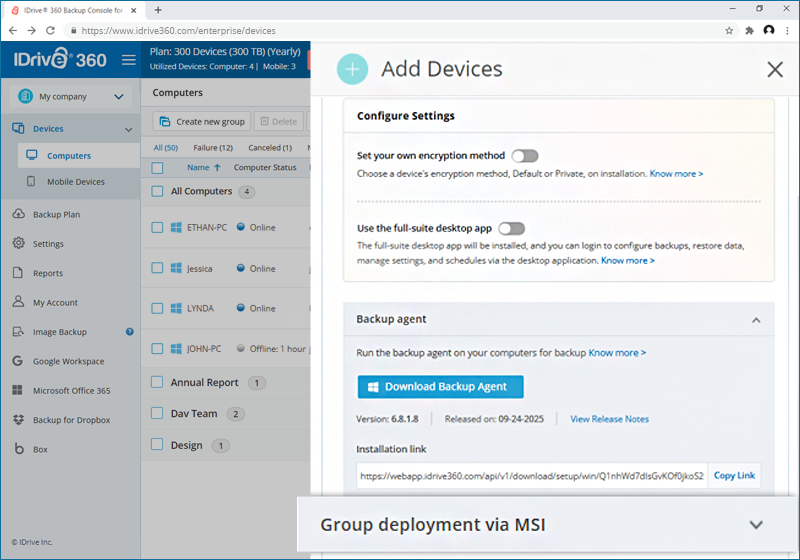Collapse the Backup agent section
This screenshot has height=560, width=800.
(x=756, y=320)
